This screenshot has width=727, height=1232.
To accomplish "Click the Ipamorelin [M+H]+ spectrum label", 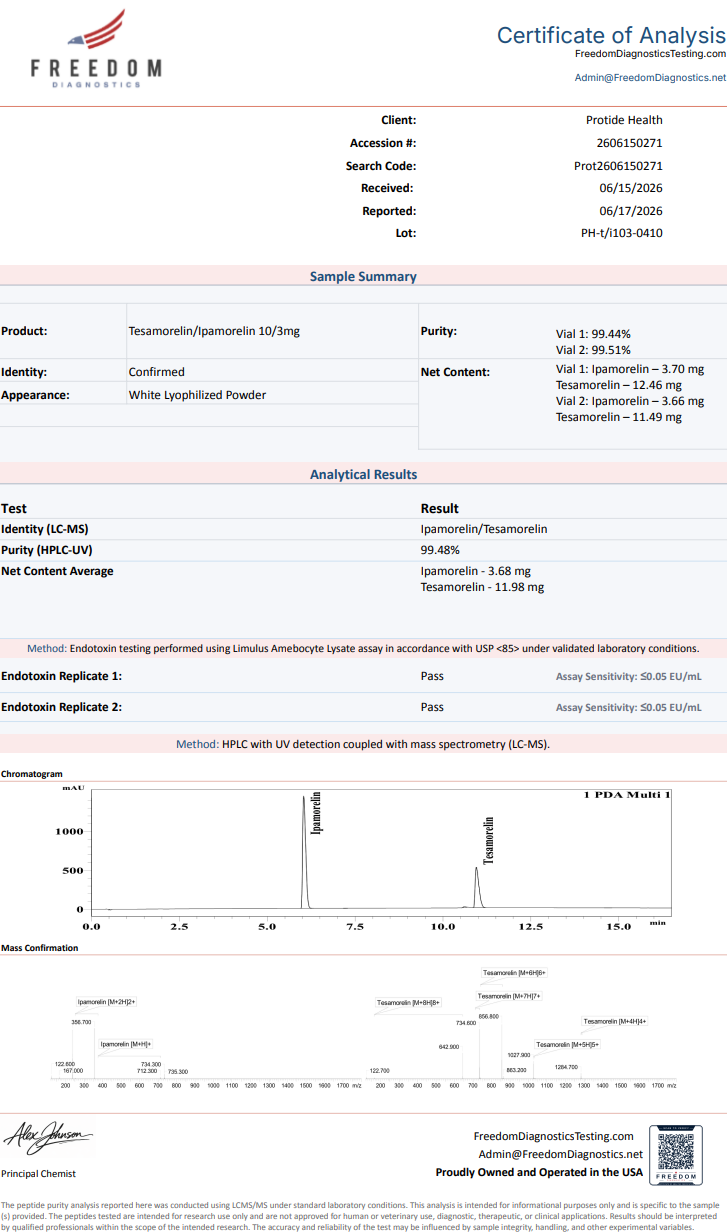I will point(125,1044).
